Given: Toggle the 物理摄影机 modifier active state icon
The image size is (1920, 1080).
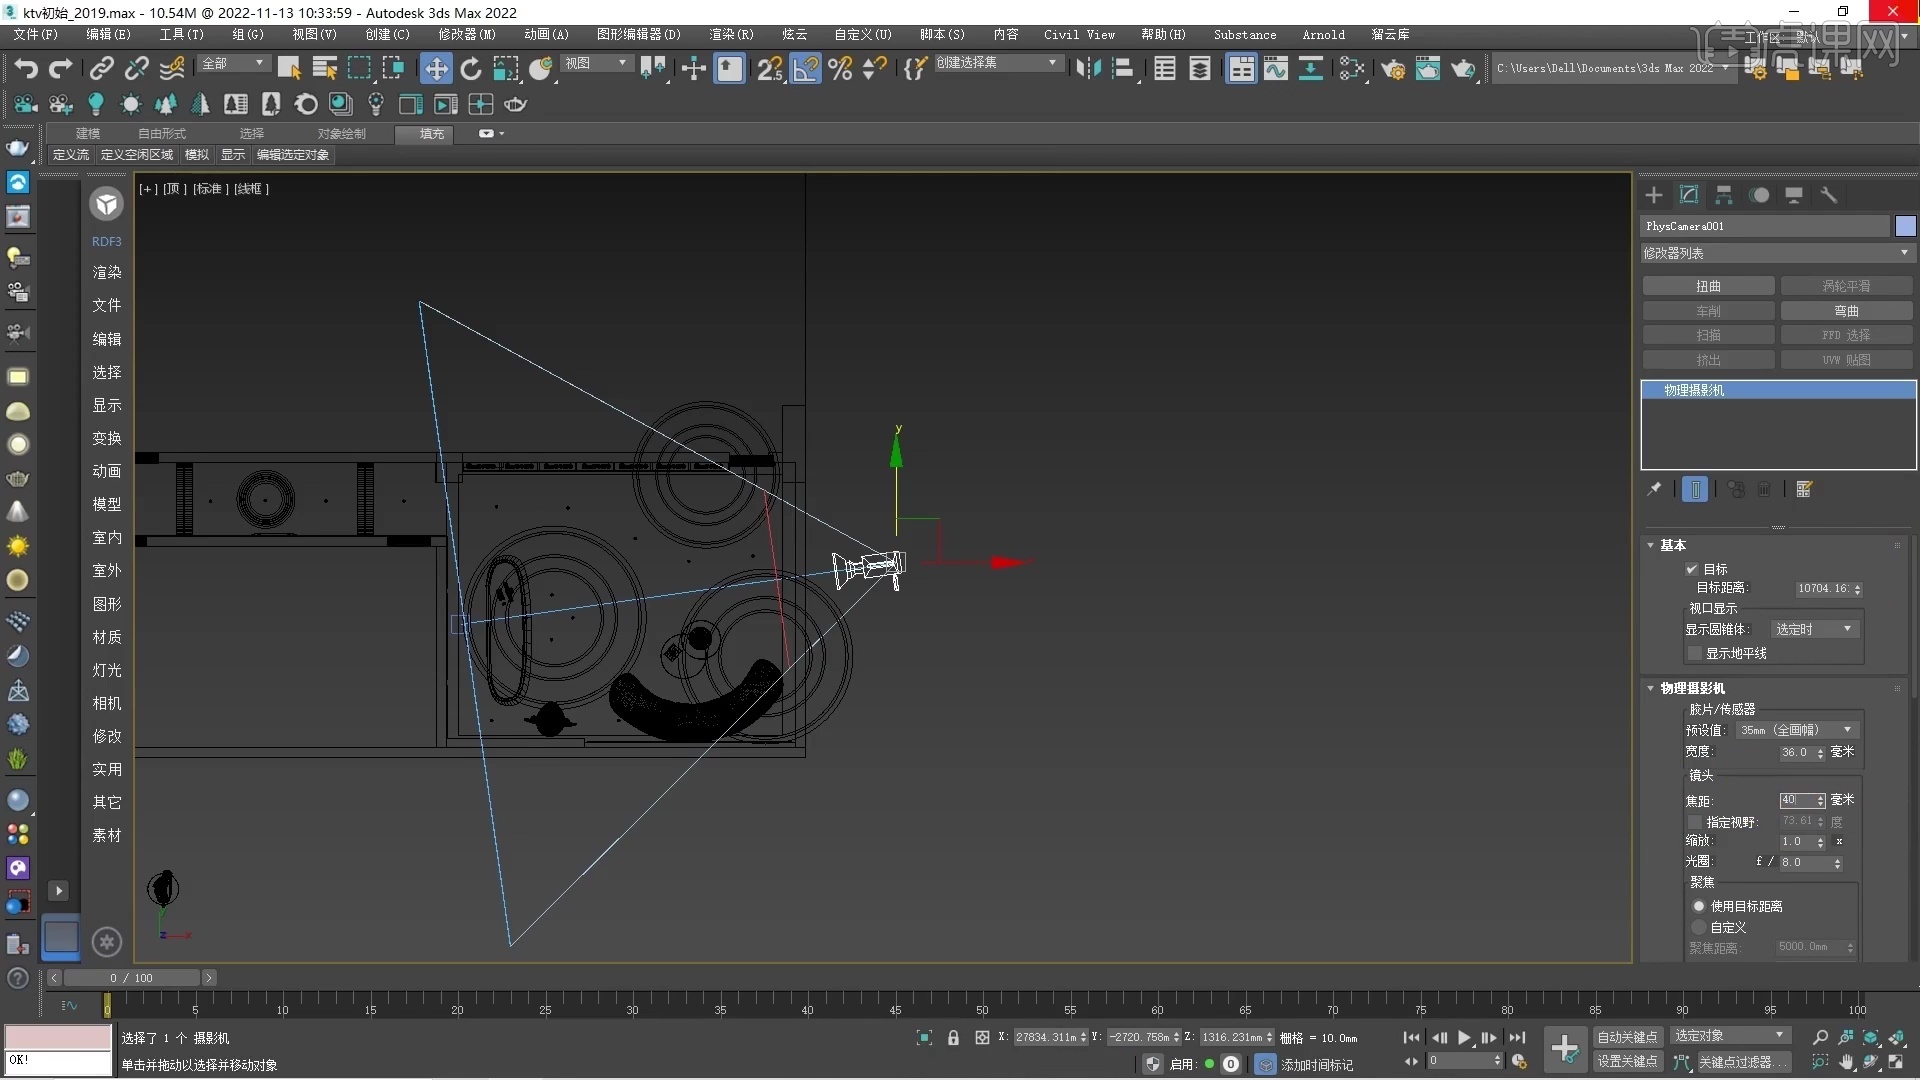Looking at the screenshot, I should [1695, 489].
